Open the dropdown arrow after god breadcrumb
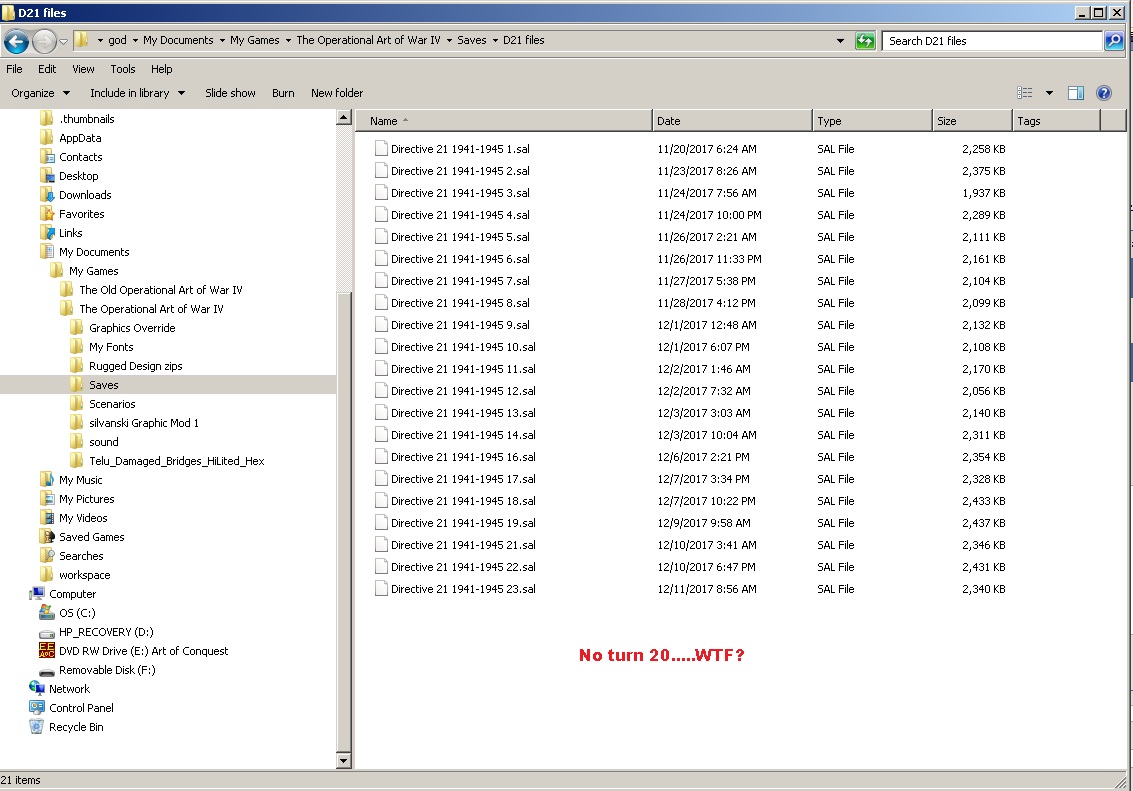The image size is (1133, 791). [135, 40]
